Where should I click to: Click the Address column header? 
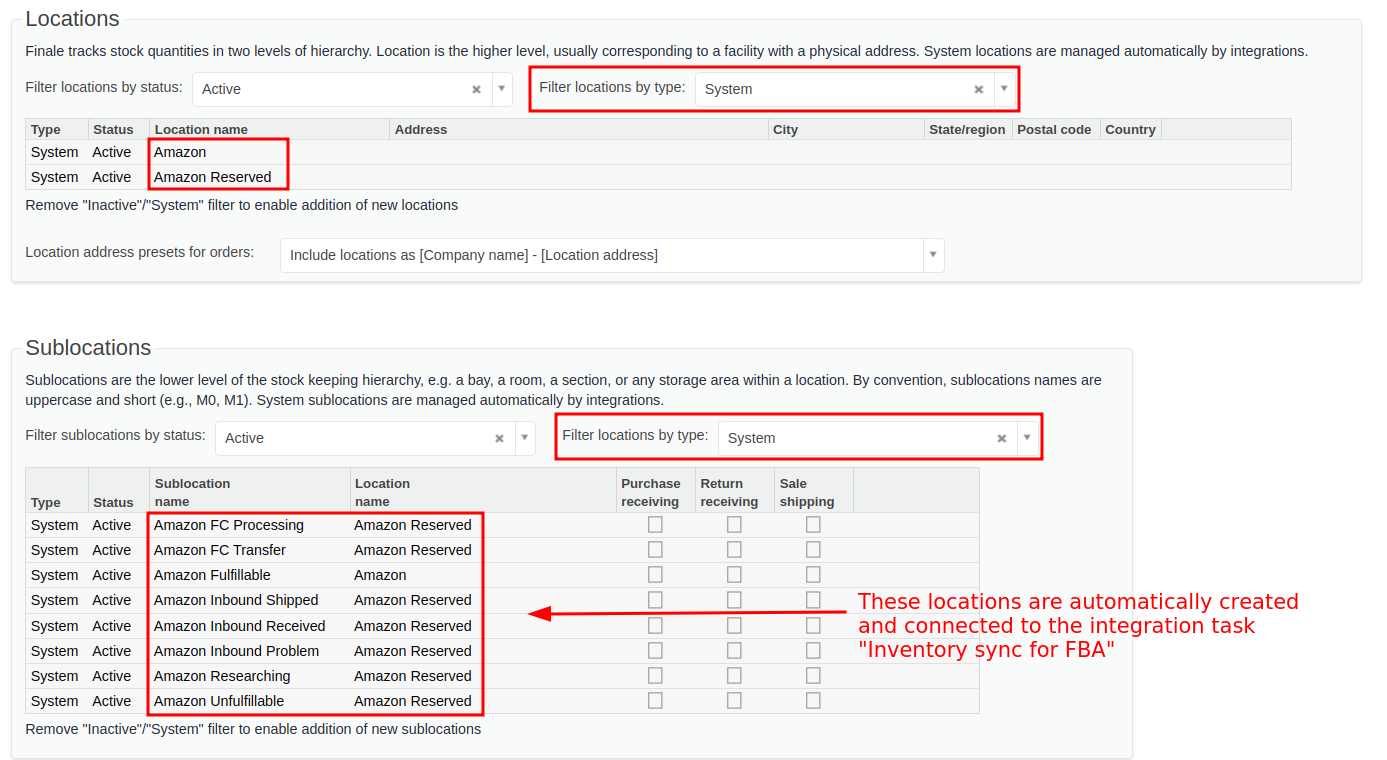(579, 129)
